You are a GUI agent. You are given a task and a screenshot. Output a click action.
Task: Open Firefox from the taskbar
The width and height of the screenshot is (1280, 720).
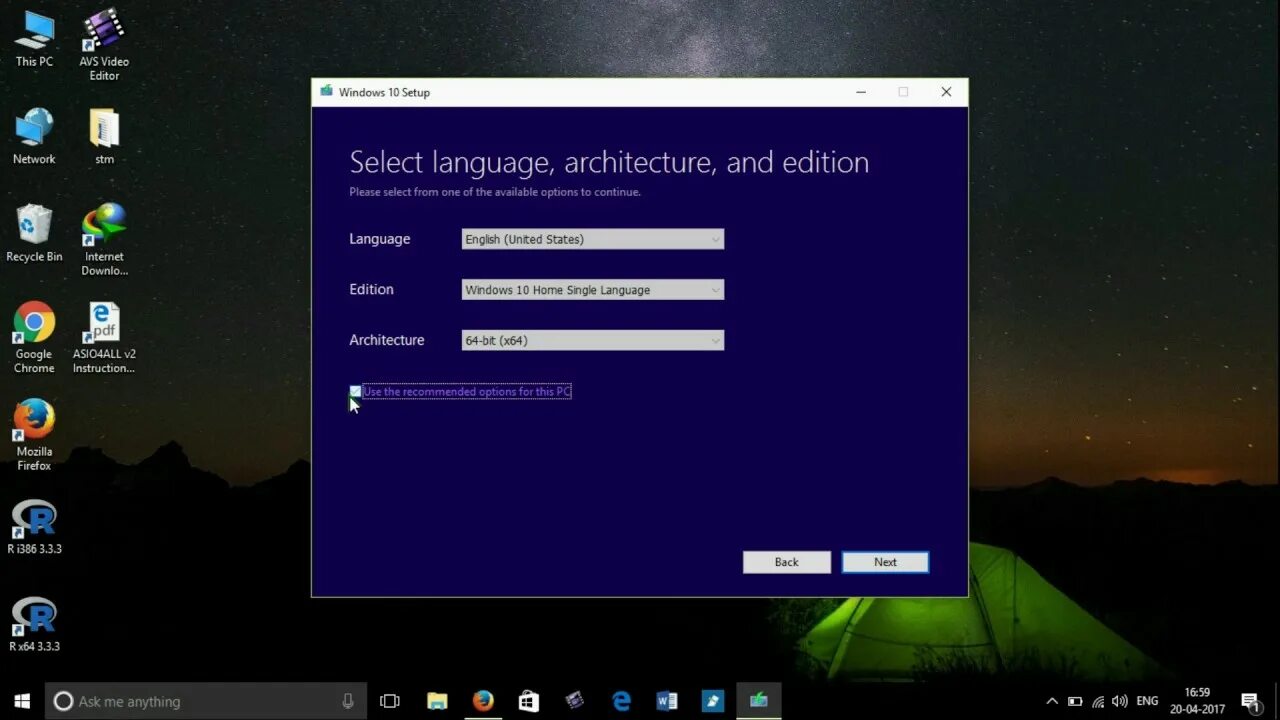[x=483, y=701]
